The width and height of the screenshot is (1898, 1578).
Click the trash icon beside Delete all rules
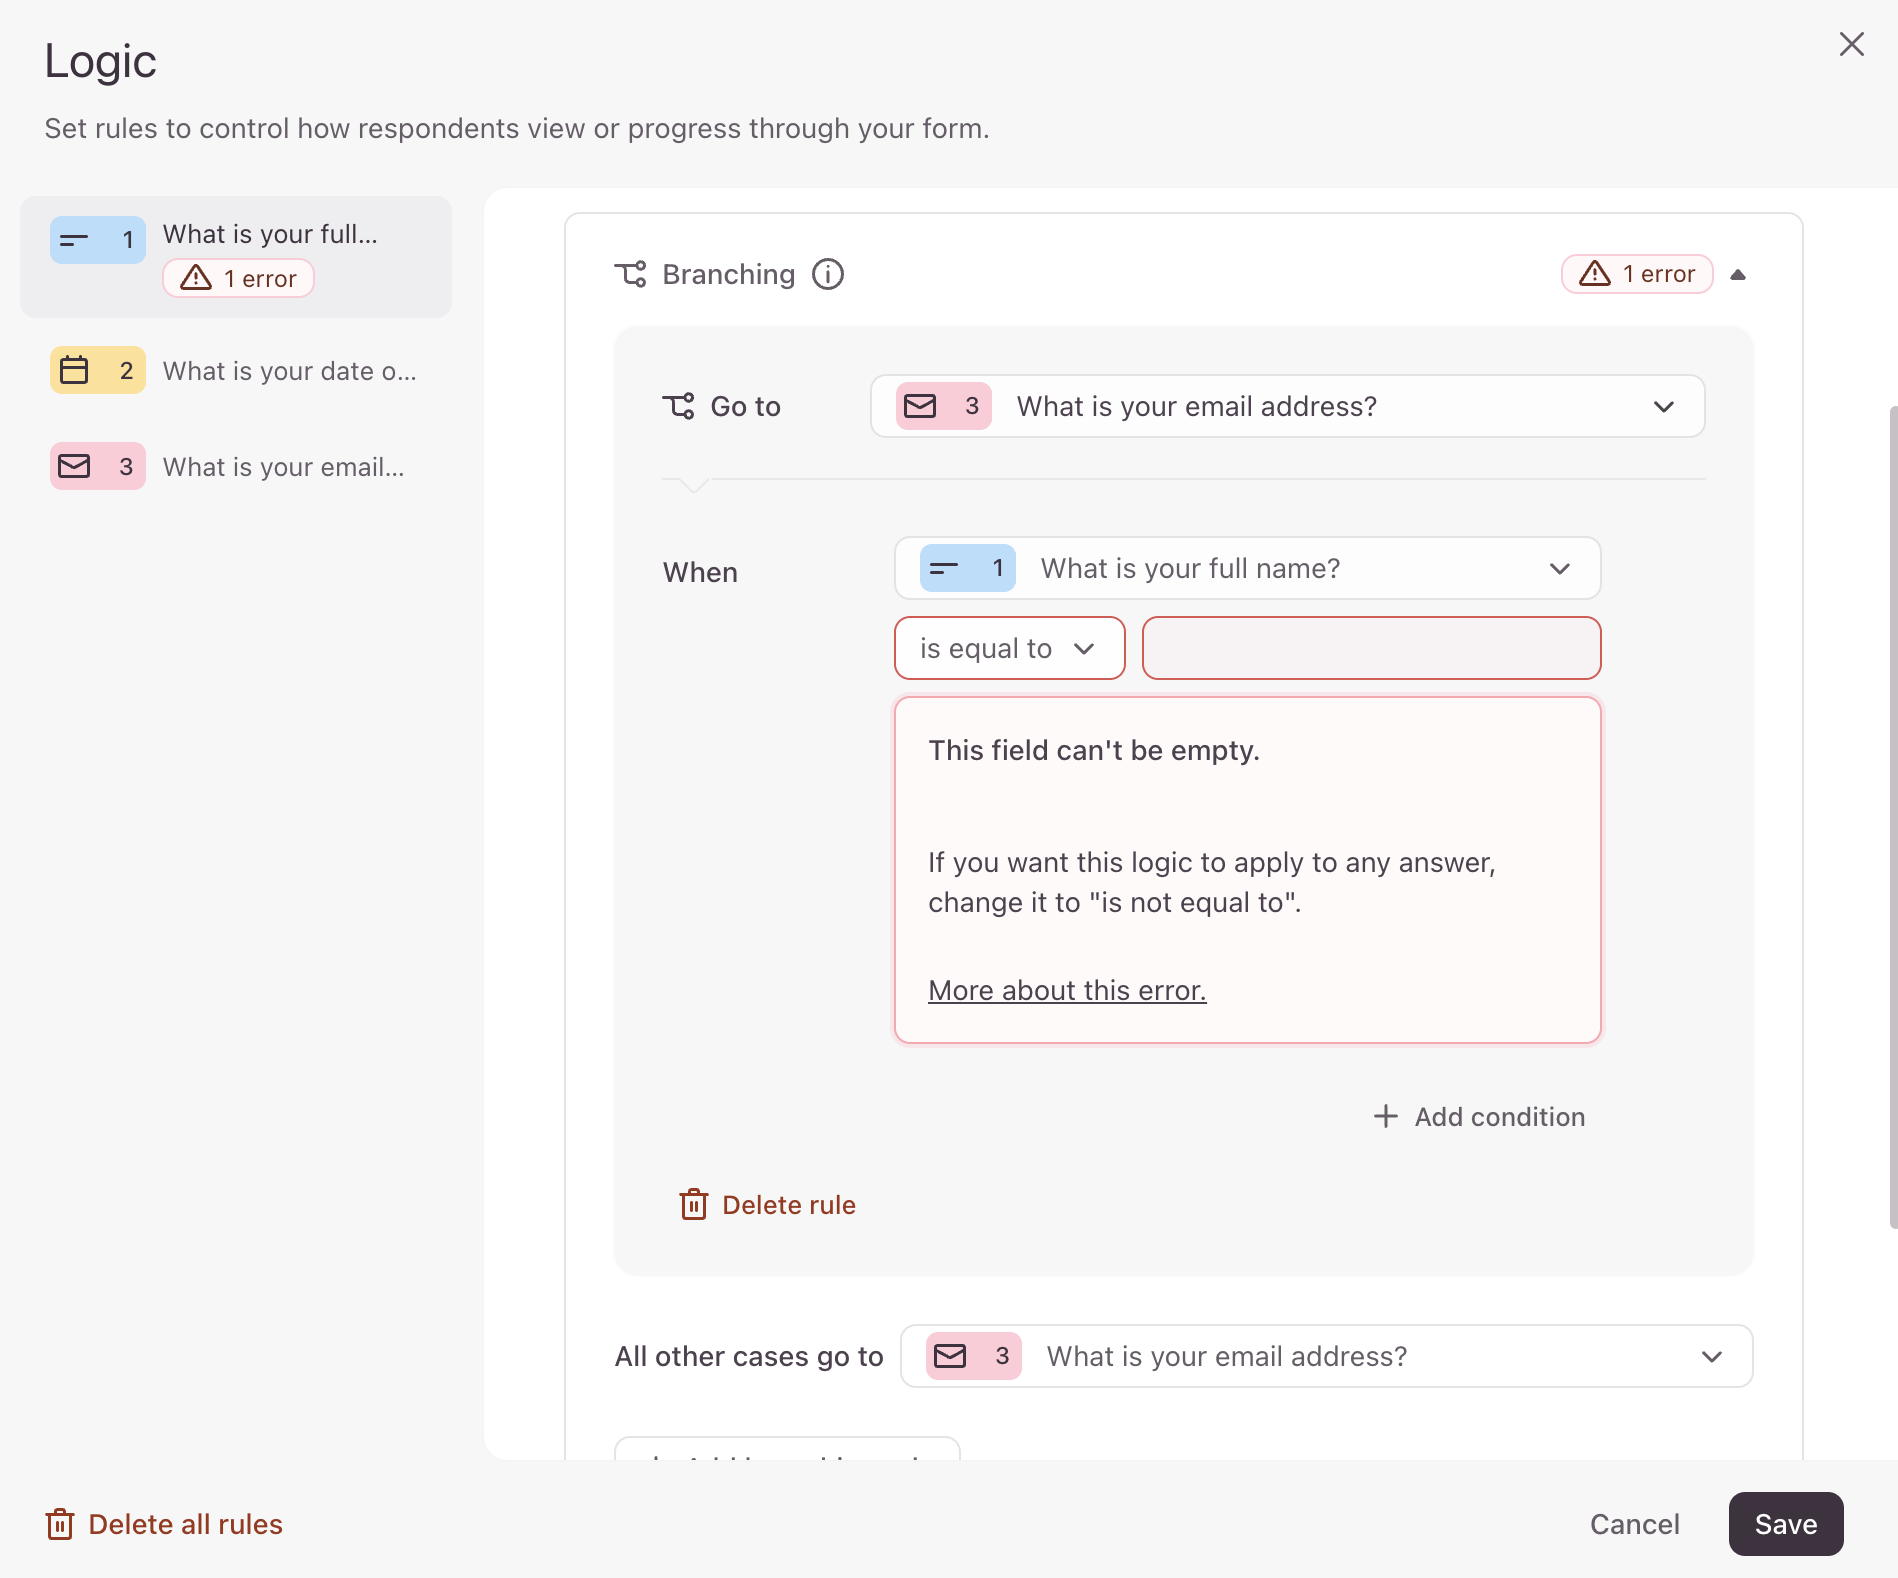pos(60,1524)
